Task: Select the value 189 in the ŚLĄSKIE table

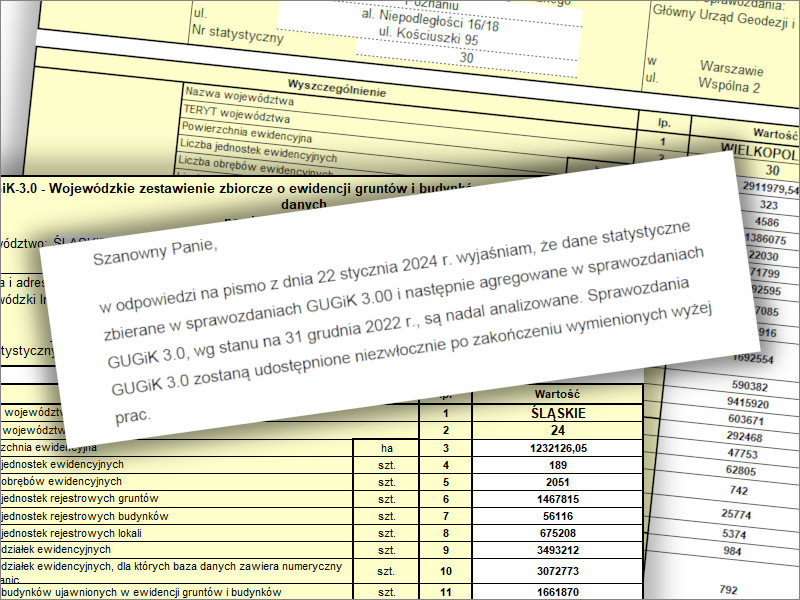Action: tap(558, 465)
